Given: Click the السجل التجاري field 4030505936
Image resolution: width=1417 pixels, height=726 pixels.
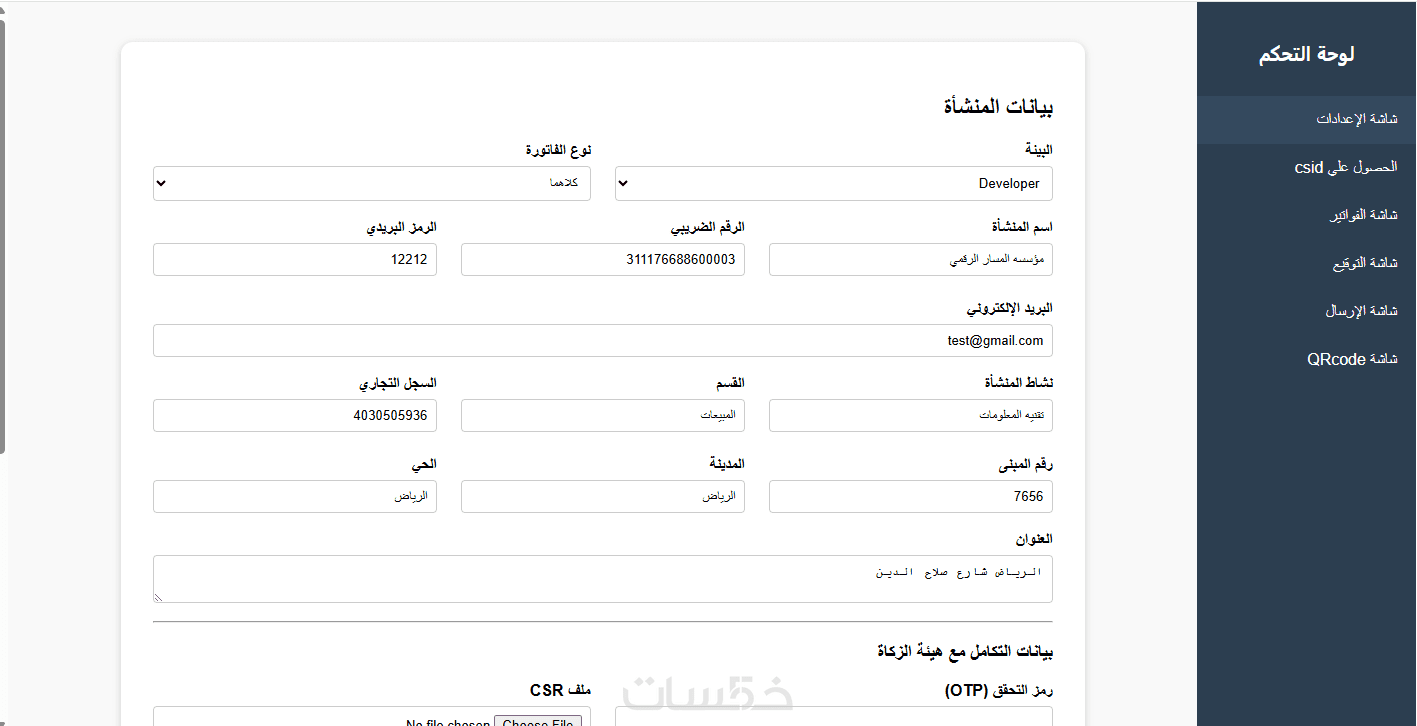Looking at the screenshot, I should [x=295, y=416].
